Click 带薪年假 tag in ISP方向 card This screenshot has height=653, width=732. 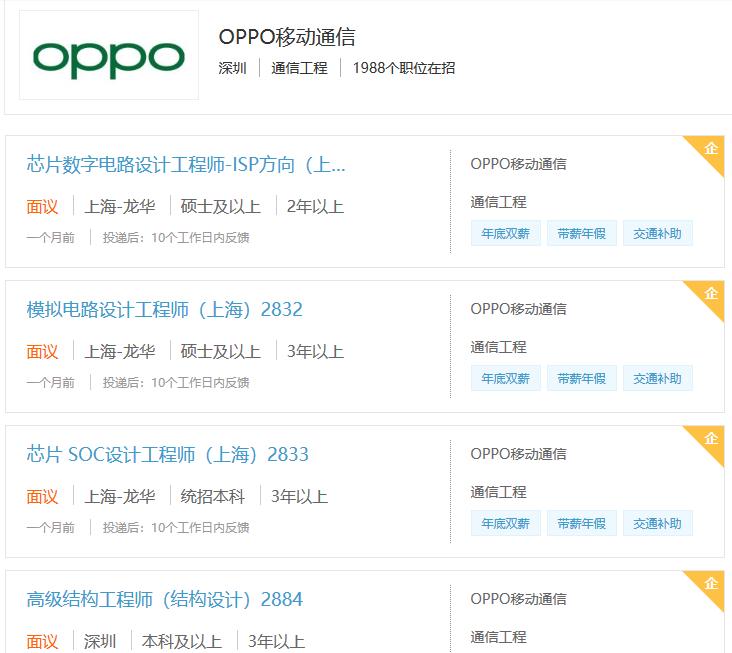tap(582, 233)
